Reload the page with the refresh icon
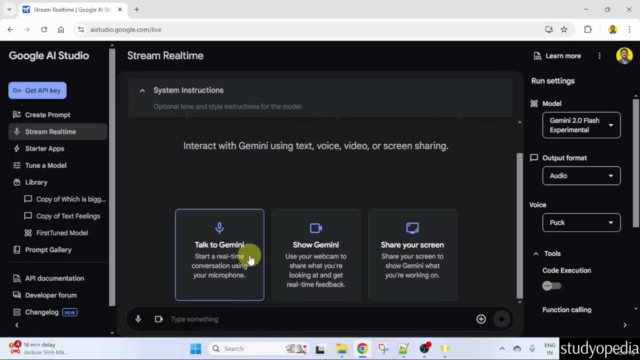The image size is (640, 360). pyautogui.click(x=44, y=29)
